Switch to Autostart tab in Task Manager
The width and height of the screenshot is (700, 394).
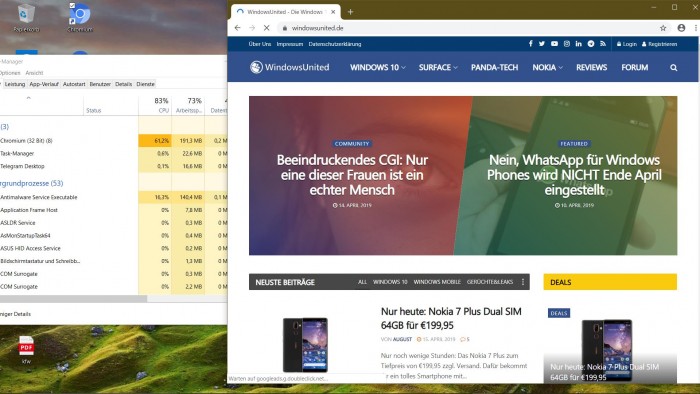pos(74,84)
